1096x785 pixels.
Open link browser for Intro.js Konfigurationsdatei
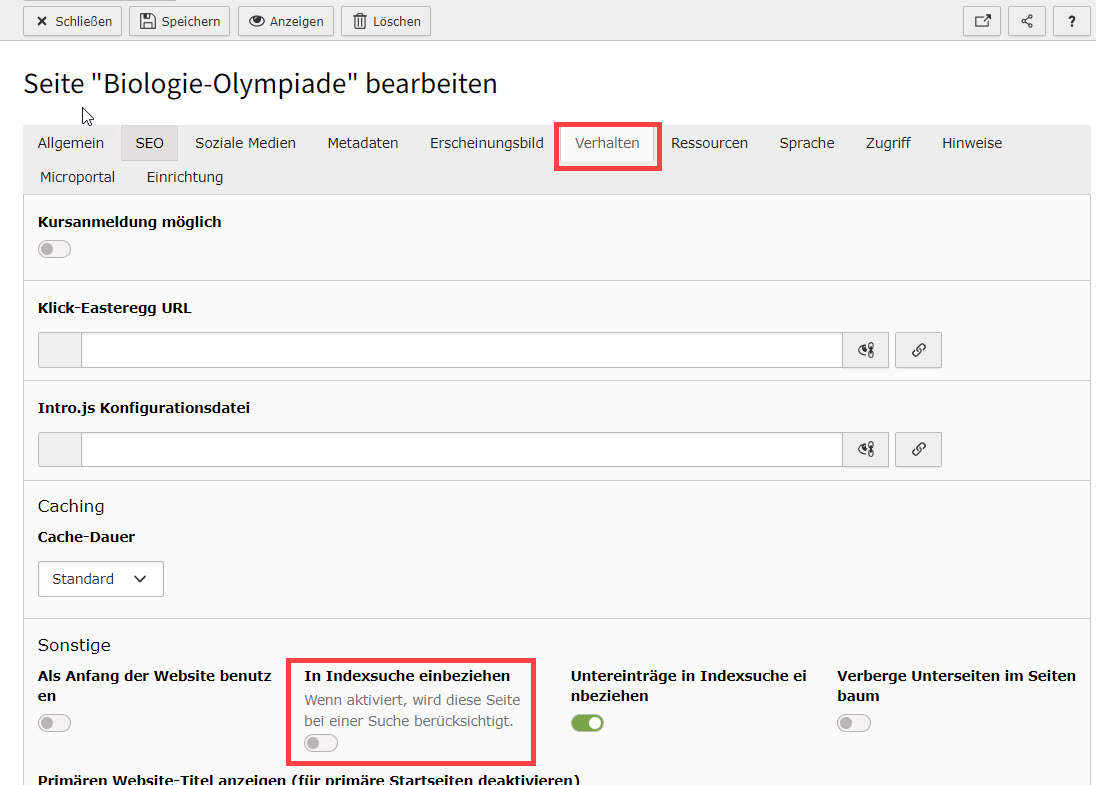pos(918,450)
